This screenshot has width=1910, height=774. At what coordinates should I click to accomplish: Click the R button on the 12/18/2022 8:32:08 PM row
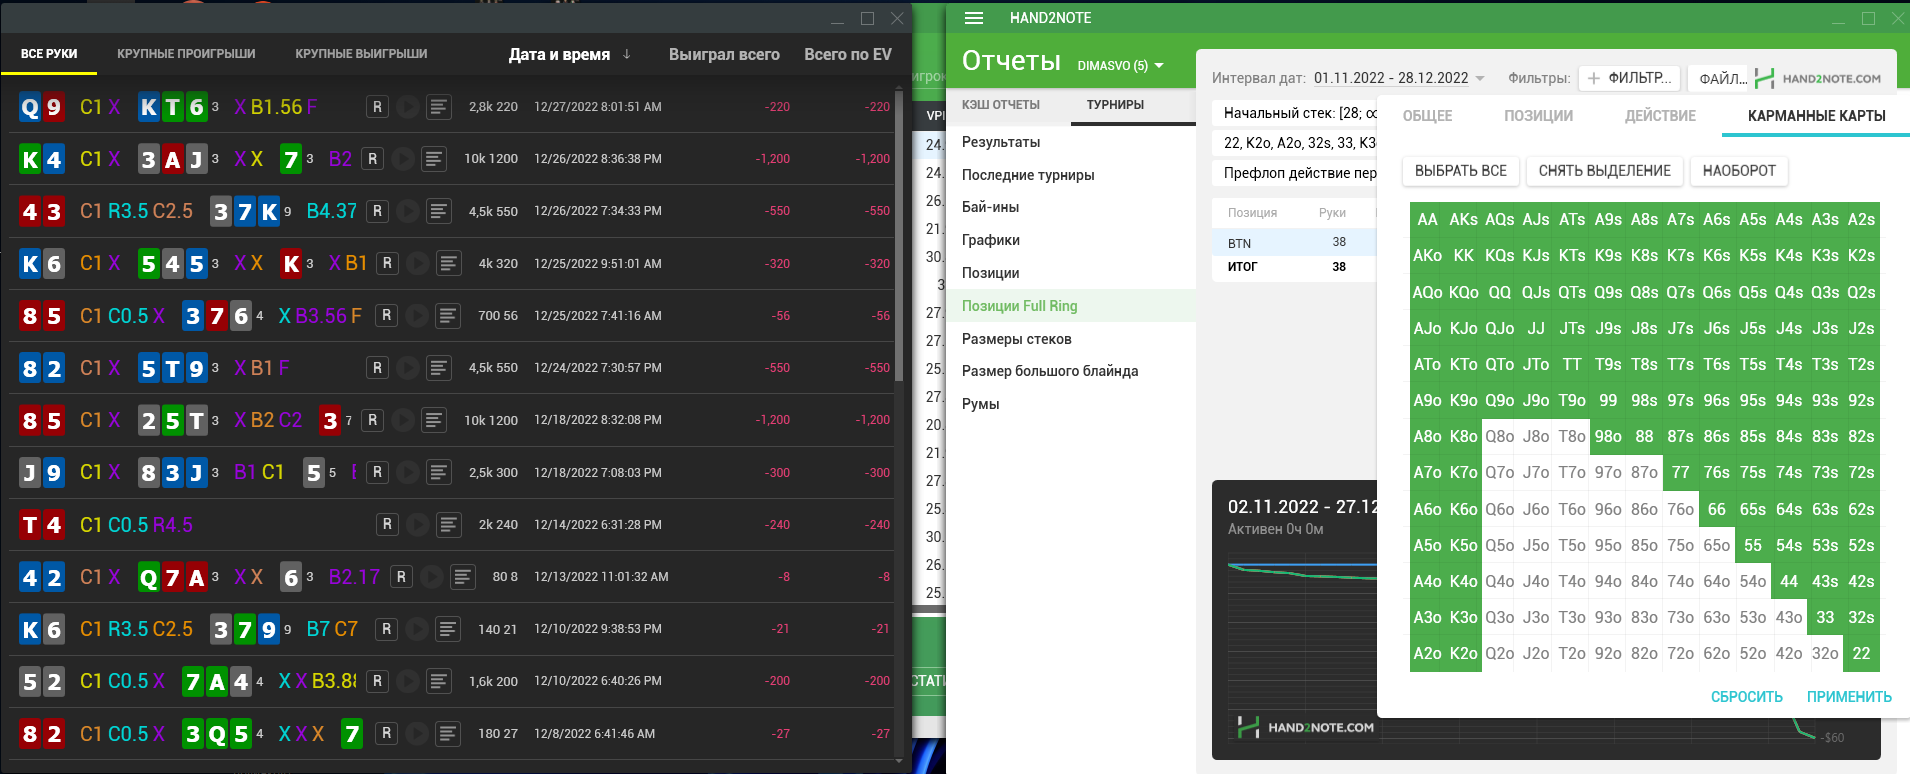point(372,420)
